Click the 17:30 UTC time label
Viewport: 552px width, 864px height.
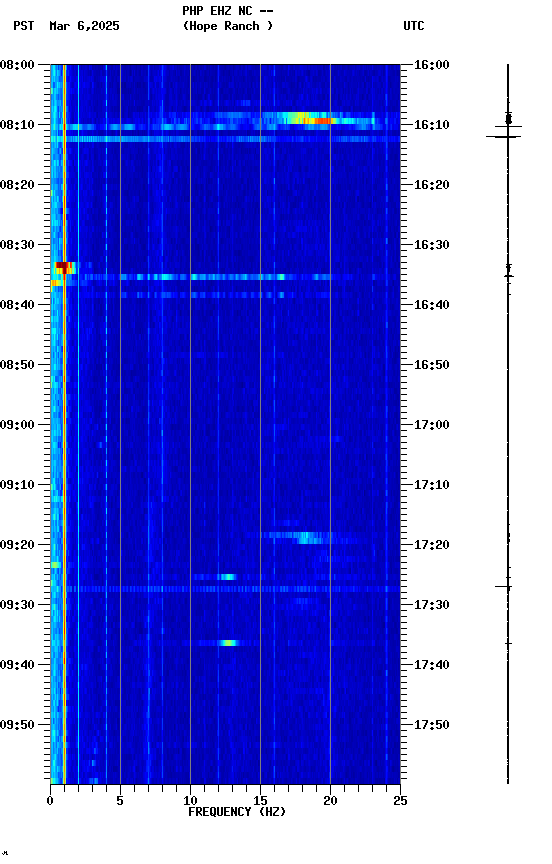tap(431, 605)
